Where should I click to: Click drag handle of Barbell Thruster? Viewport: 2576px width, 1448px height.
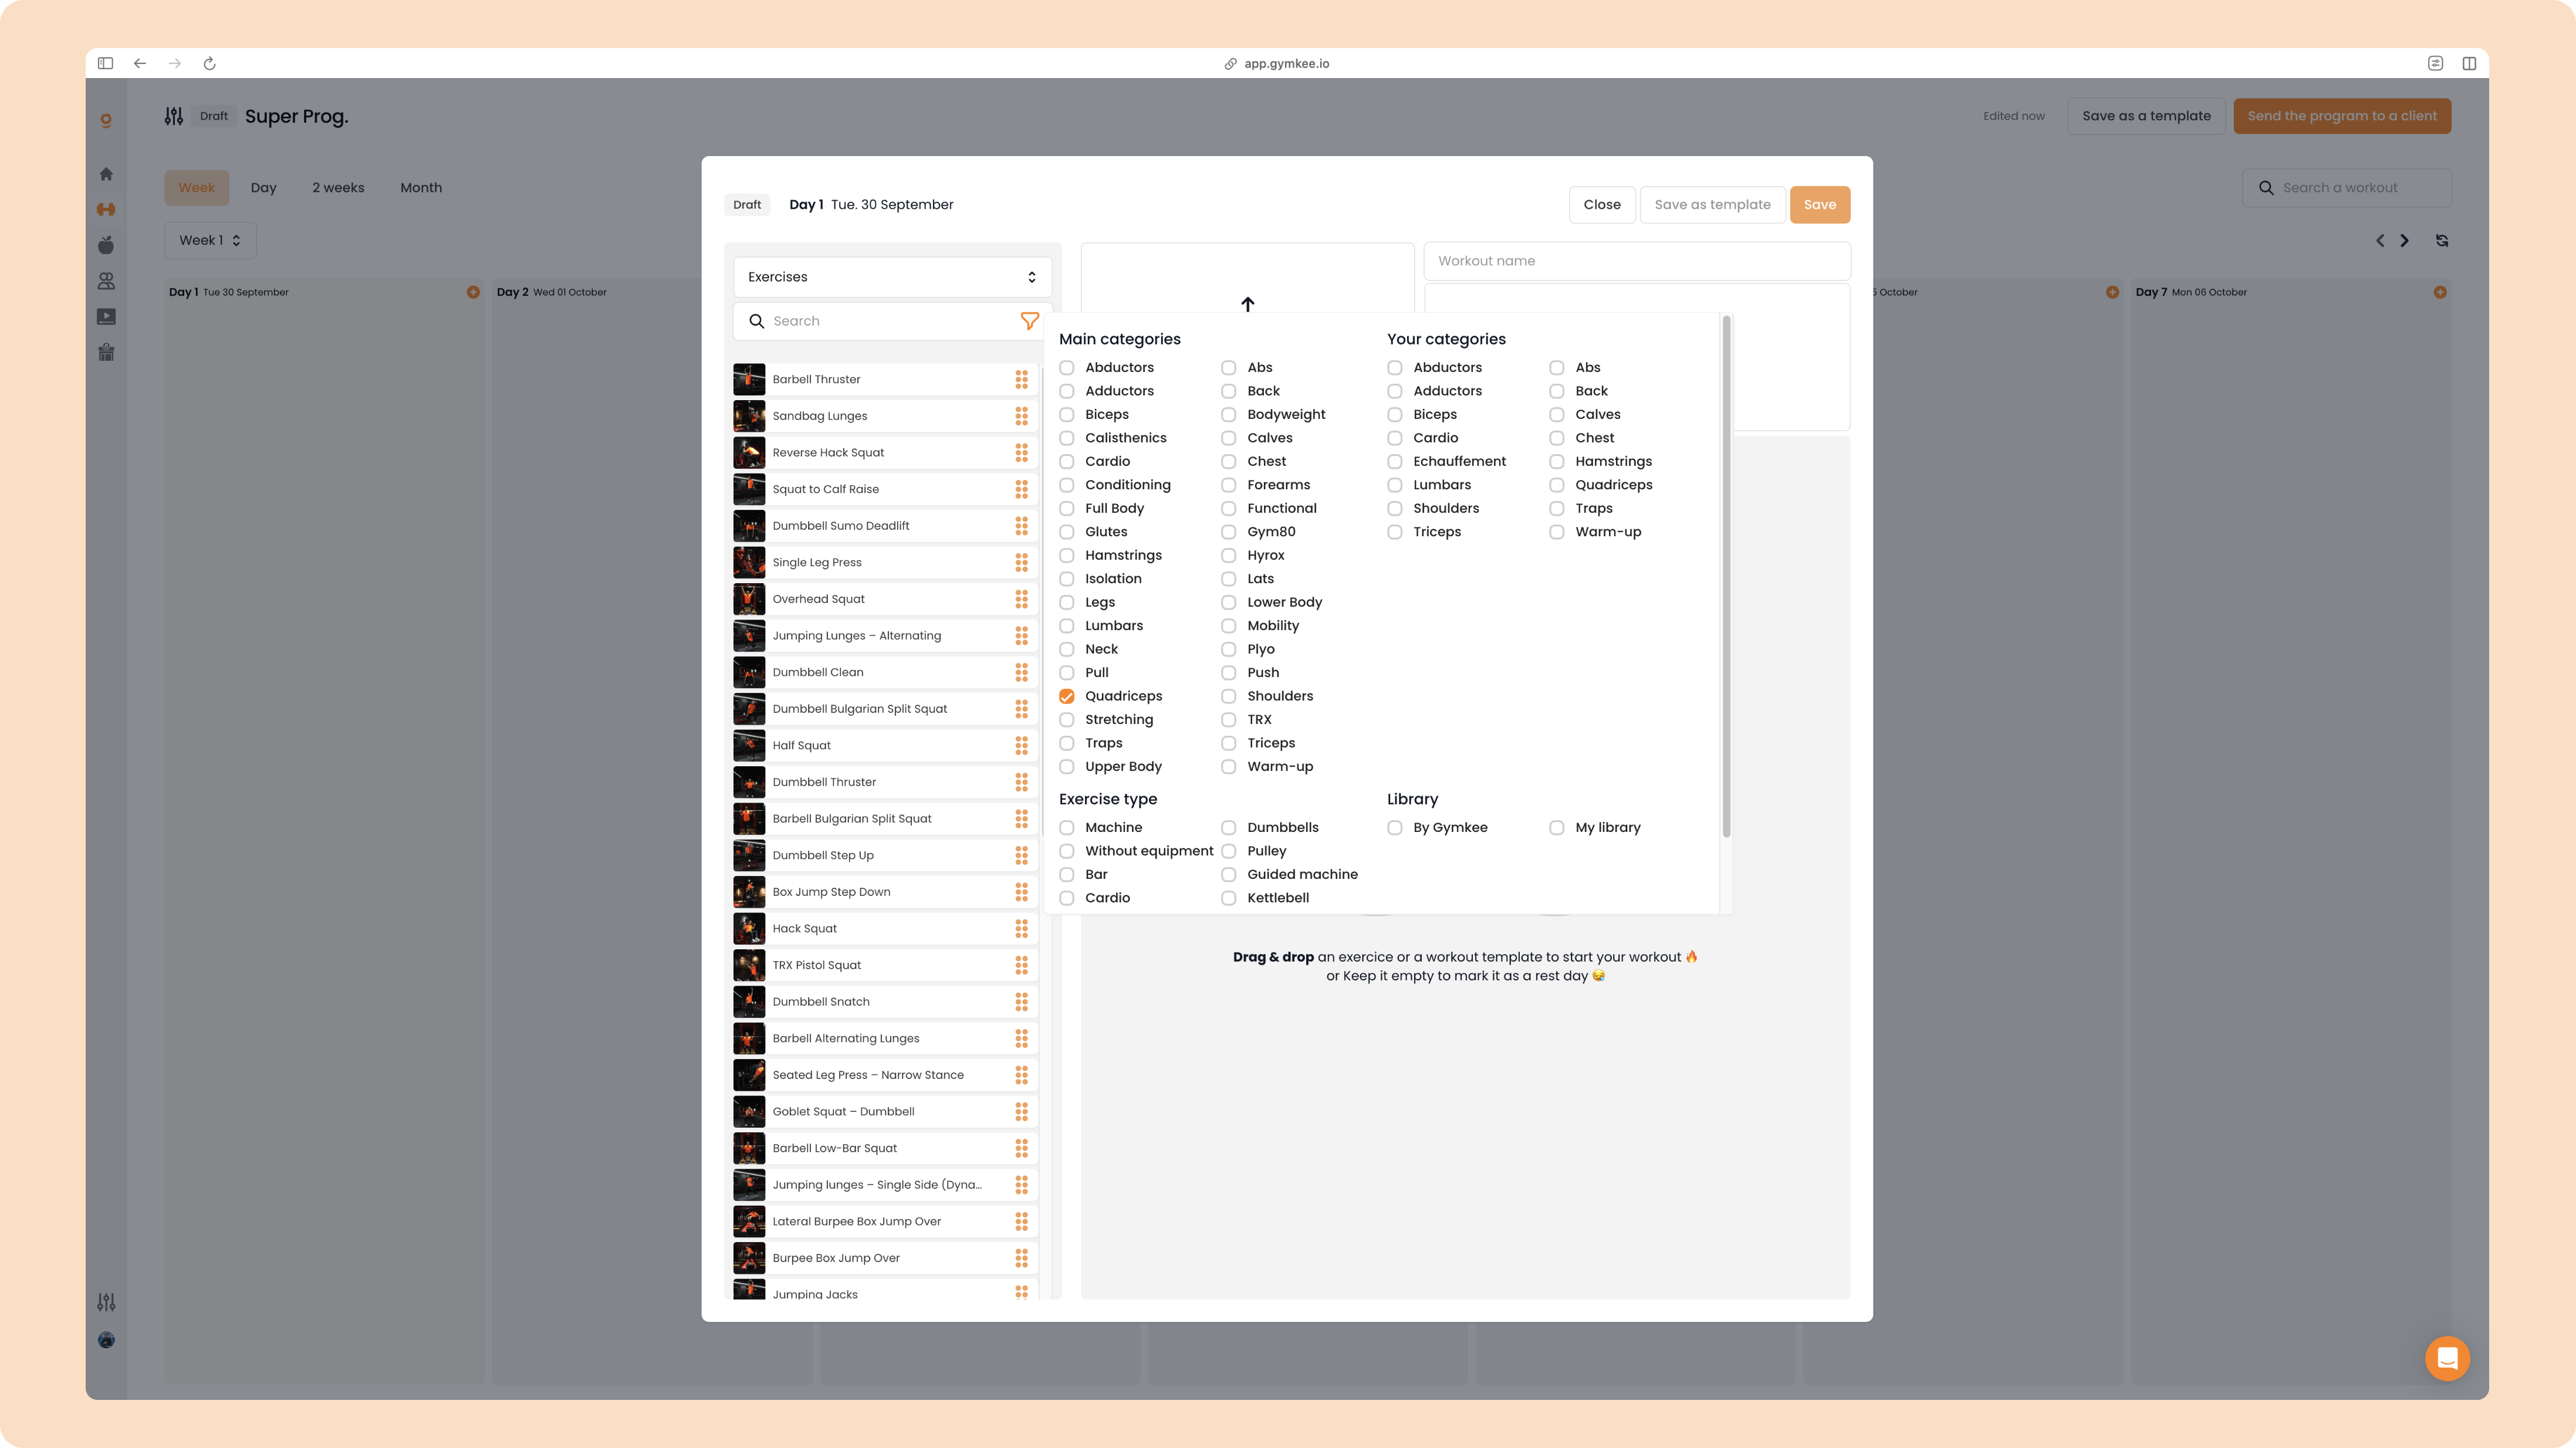1021,379
